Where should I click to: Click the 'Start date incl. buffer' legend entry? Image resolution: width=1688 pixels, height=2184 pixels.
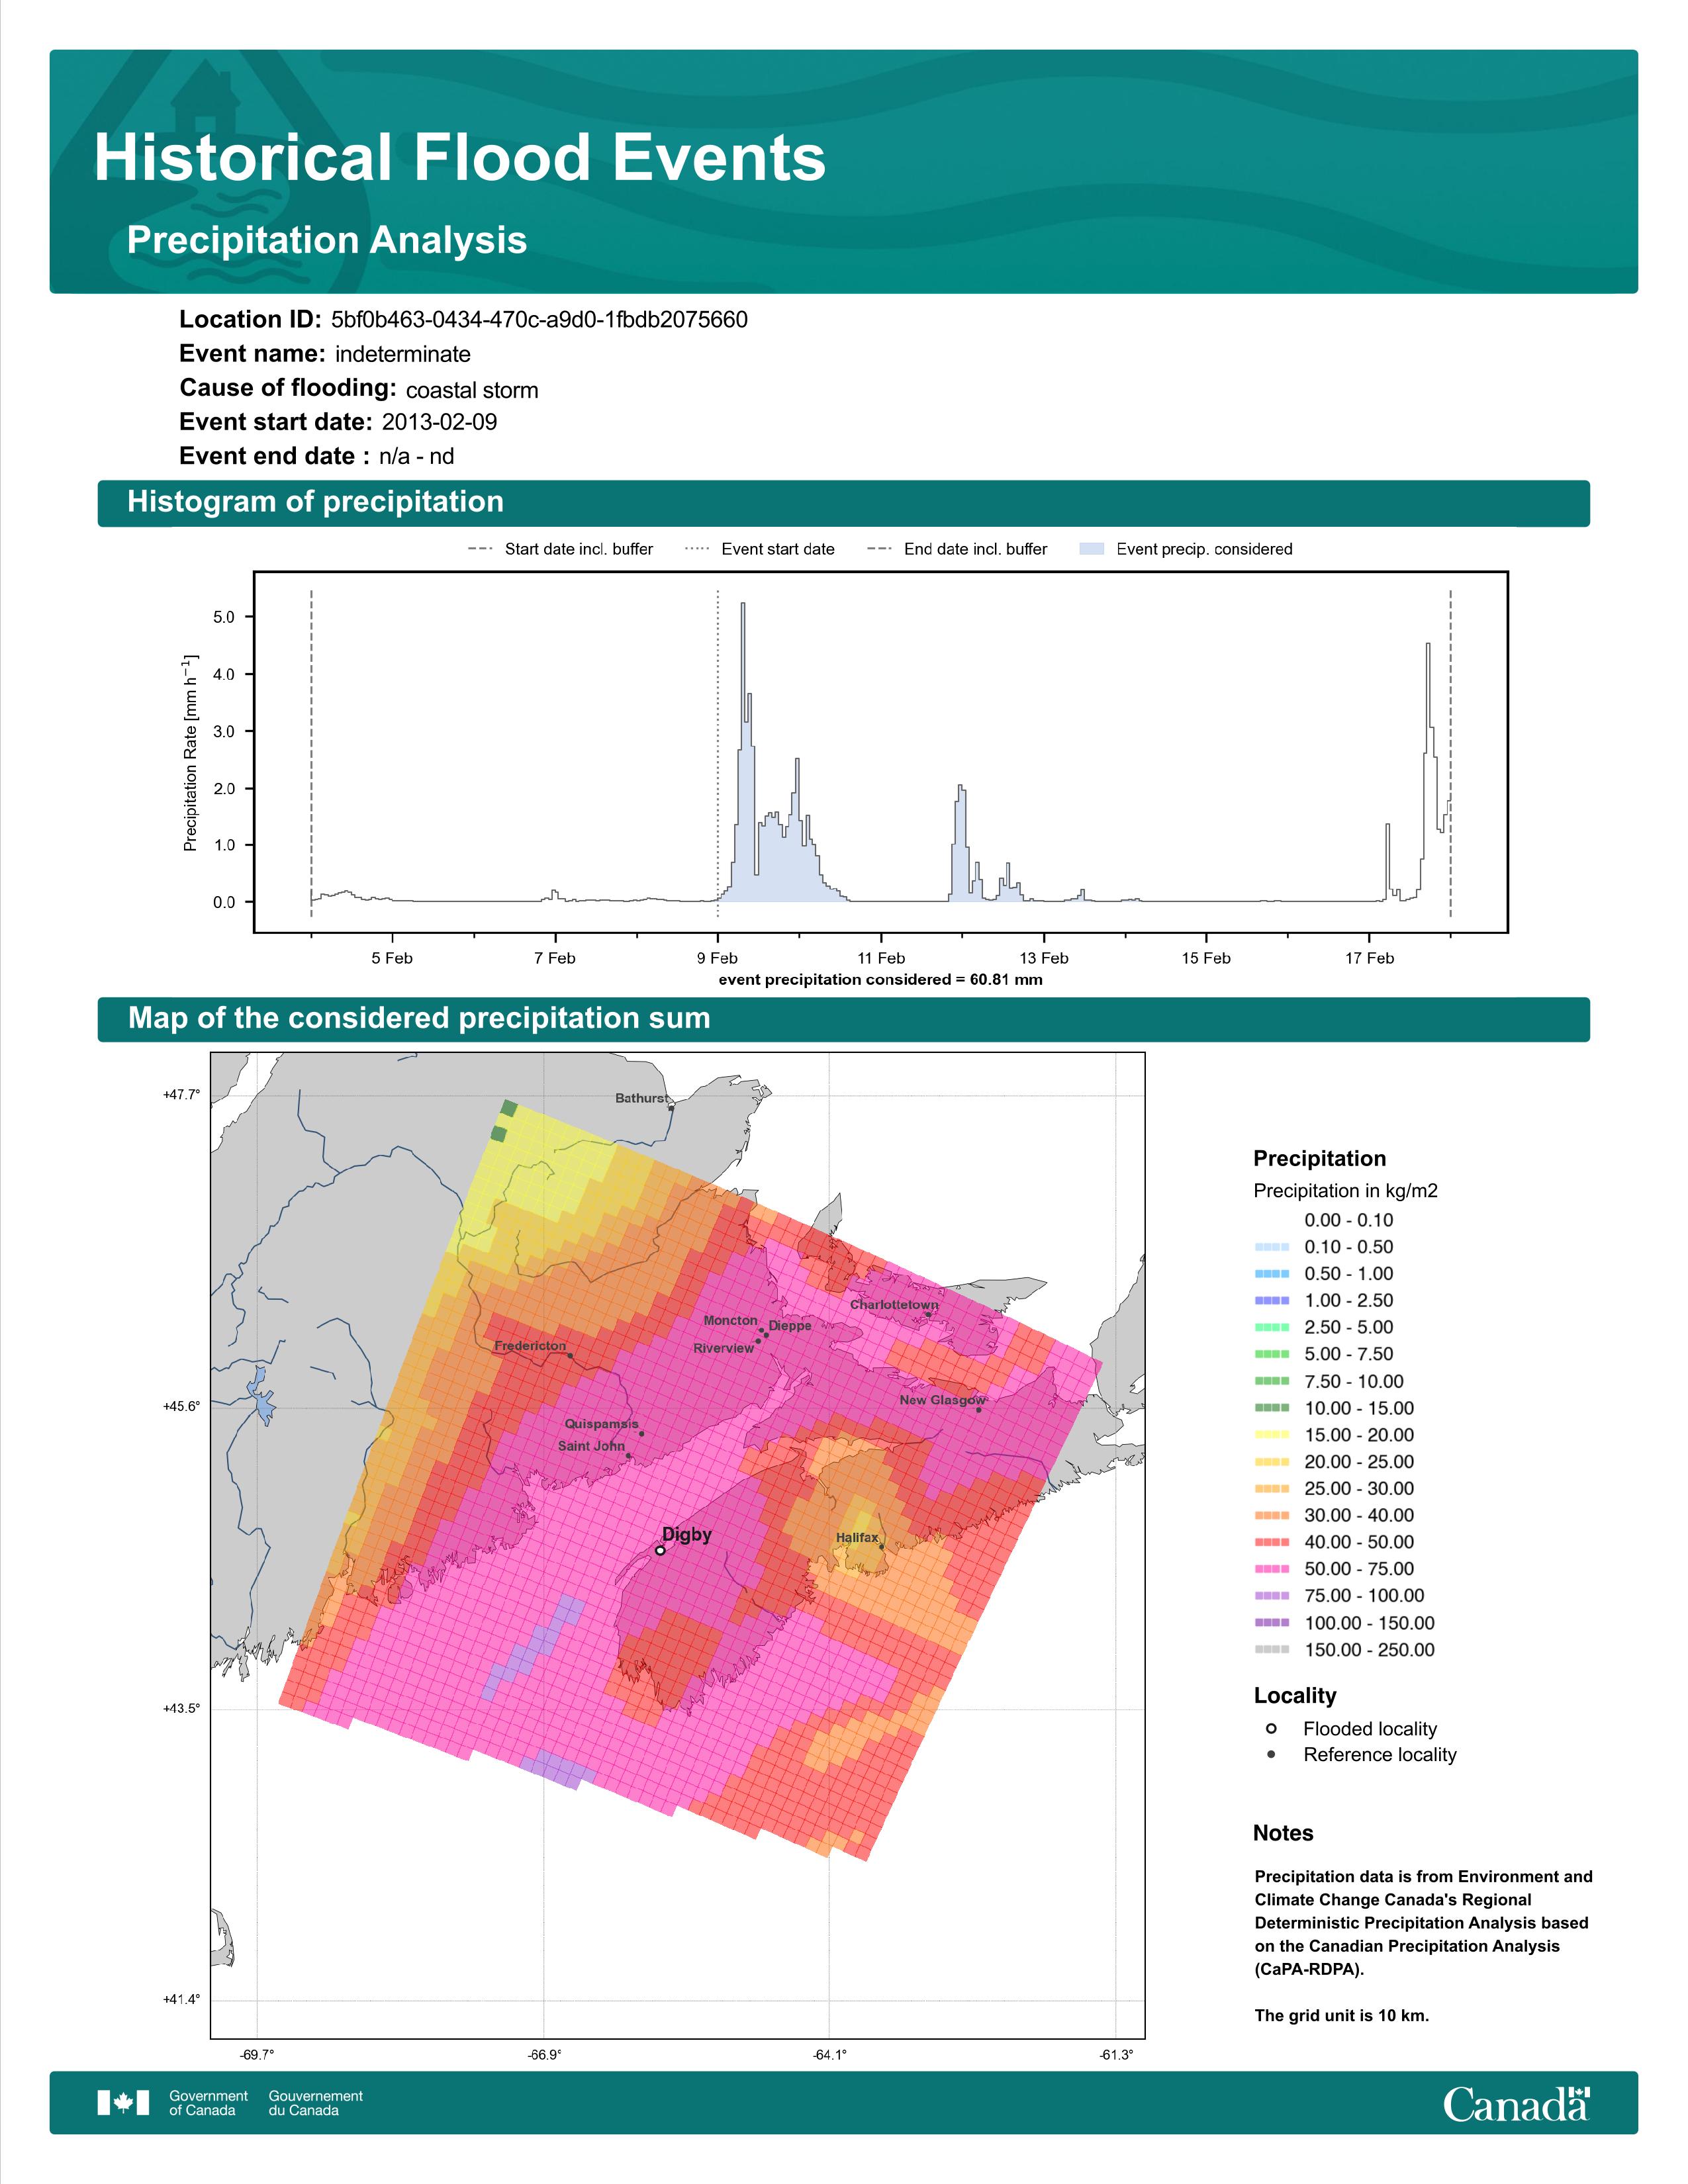pos(560,549)
